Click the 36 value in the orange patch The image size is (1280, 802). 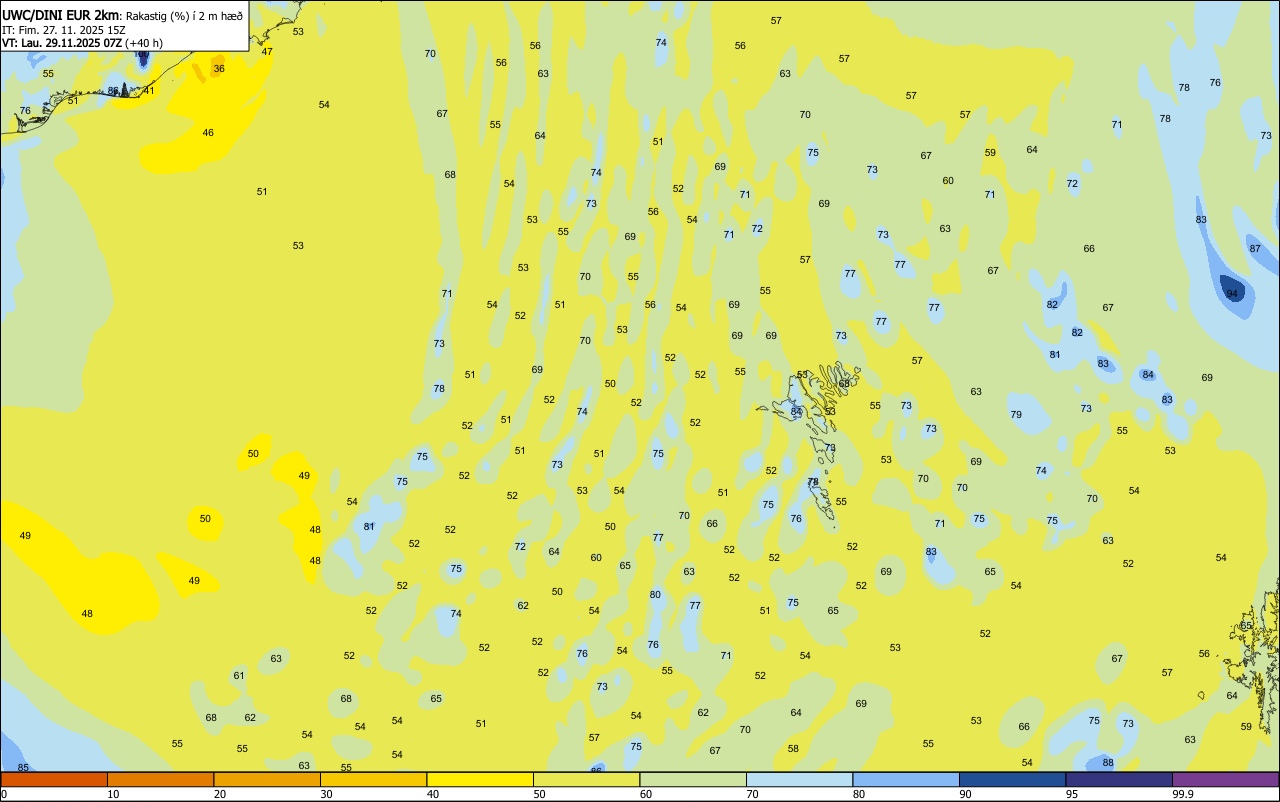pyautogui.click(x=219, y=68)
